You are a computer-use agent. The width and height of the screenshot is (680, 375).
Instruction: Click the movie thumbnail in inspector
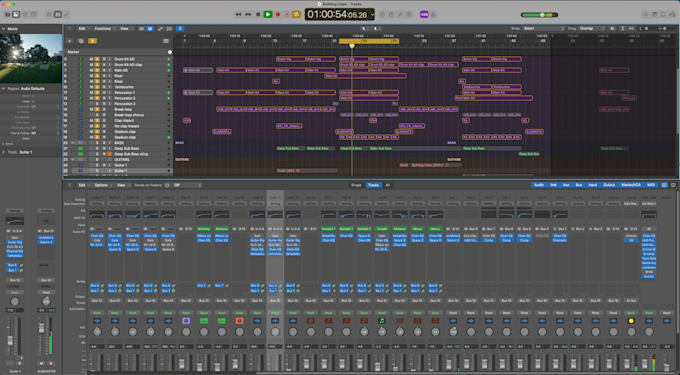tap(31, 59)
